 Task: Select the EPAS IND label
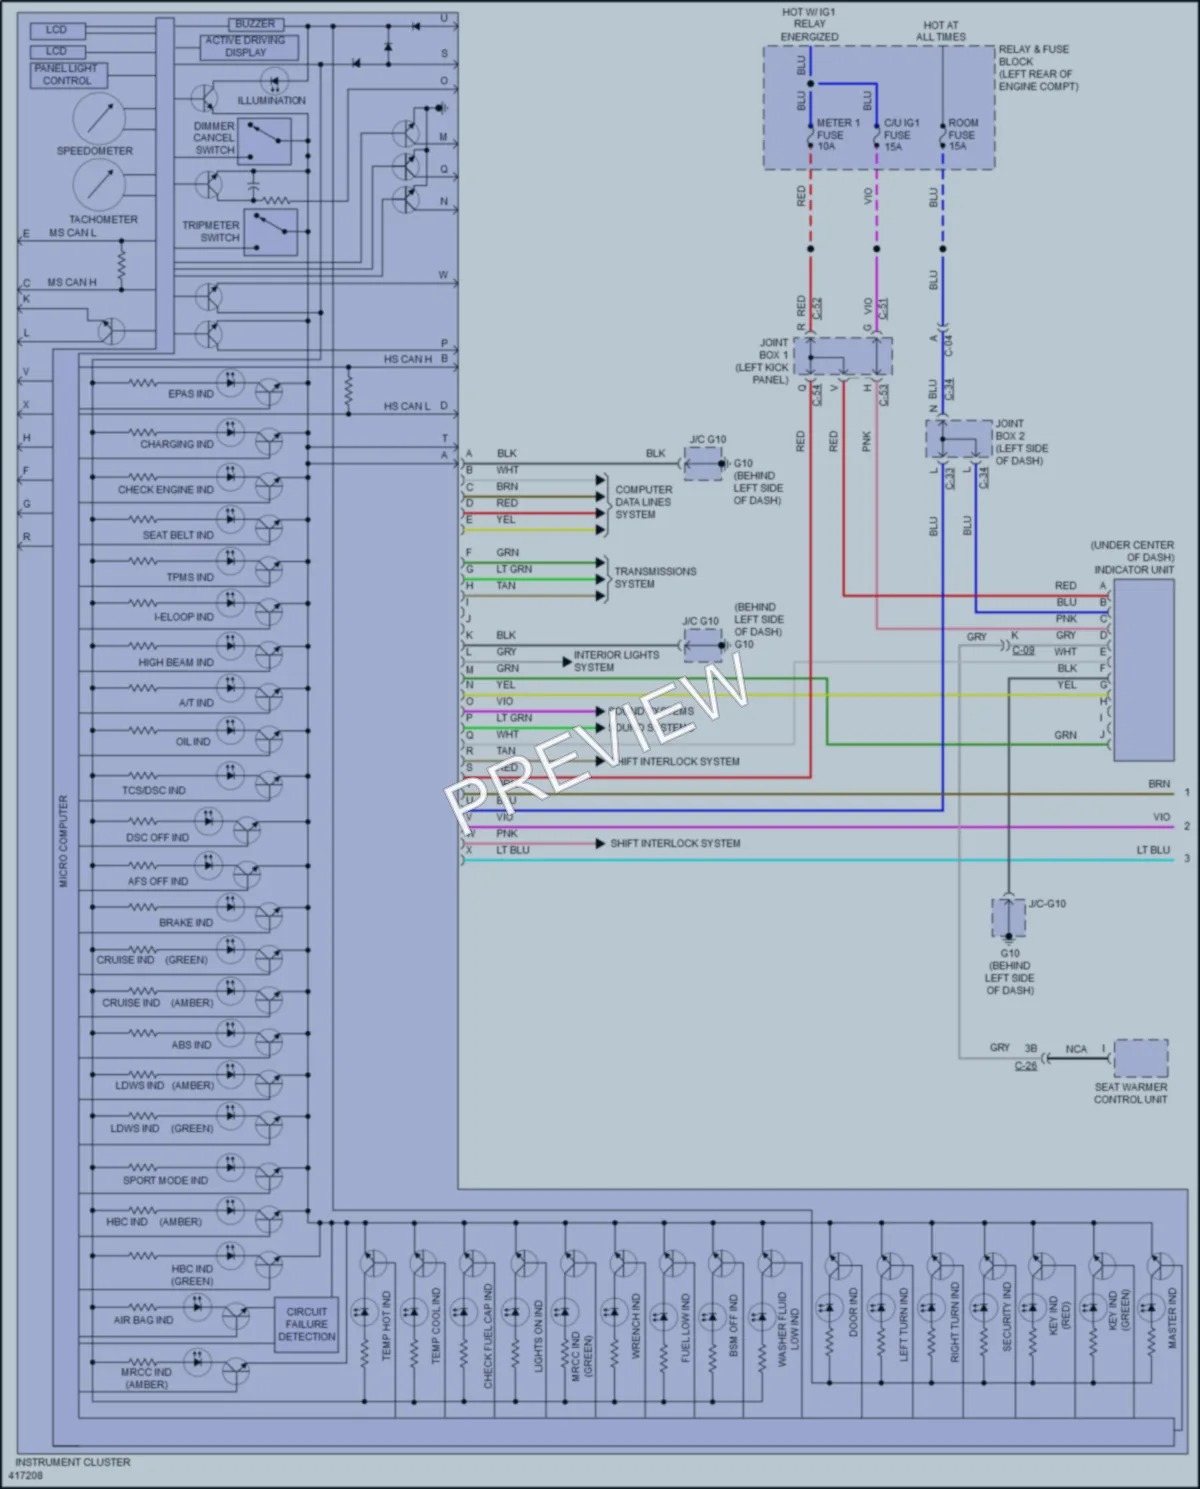[x=191, y=394]
